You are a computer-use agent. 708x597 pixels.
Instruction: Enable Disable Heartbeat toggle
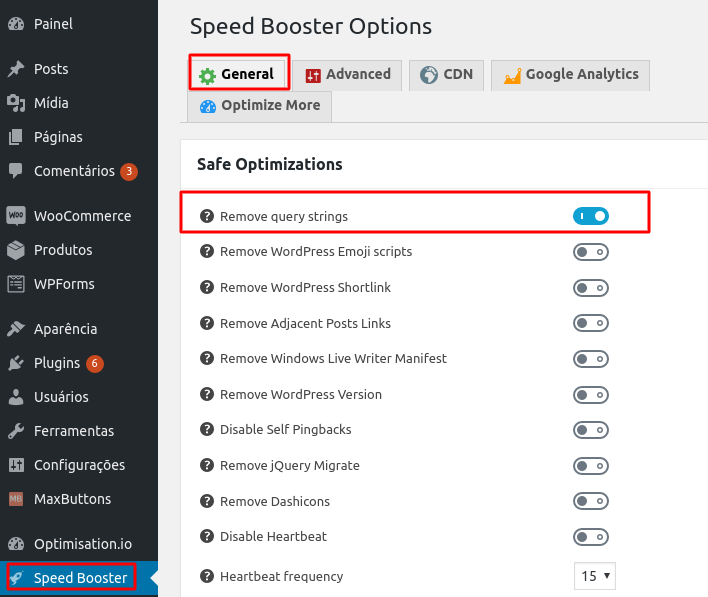coord(591,537)
